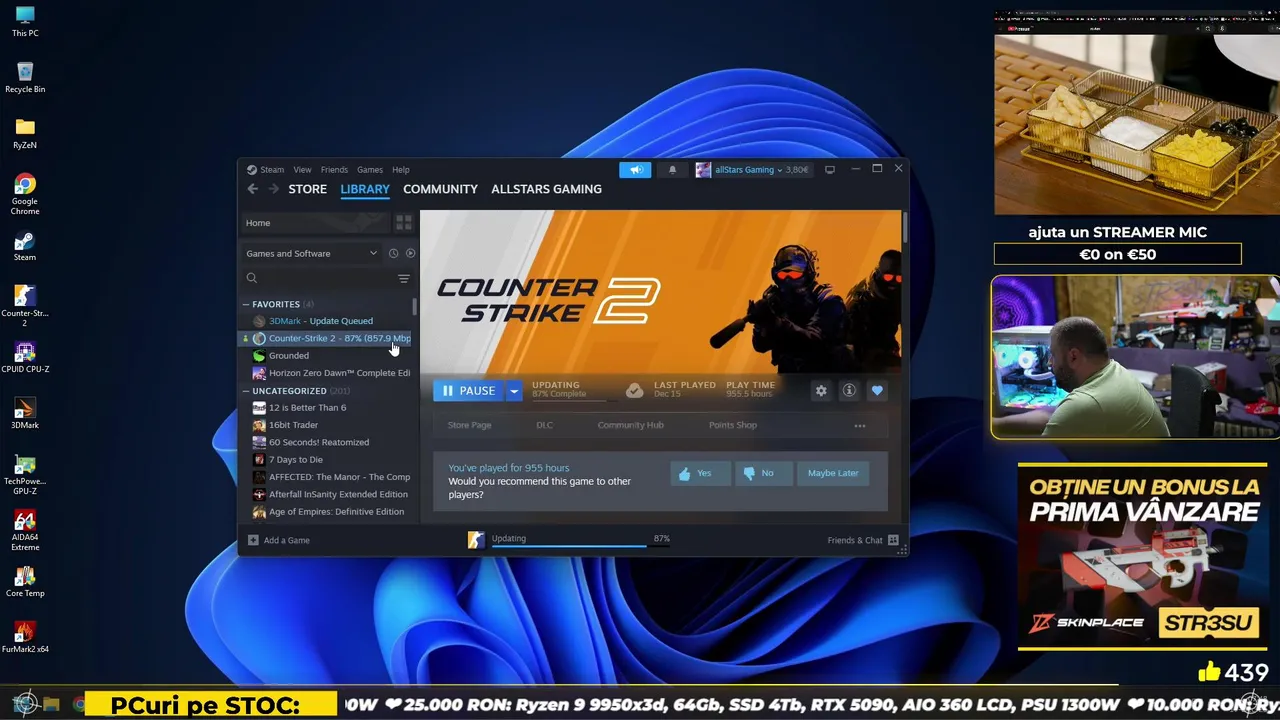Select CPUID CPU-Z desktop shortcut

(25, 357)
